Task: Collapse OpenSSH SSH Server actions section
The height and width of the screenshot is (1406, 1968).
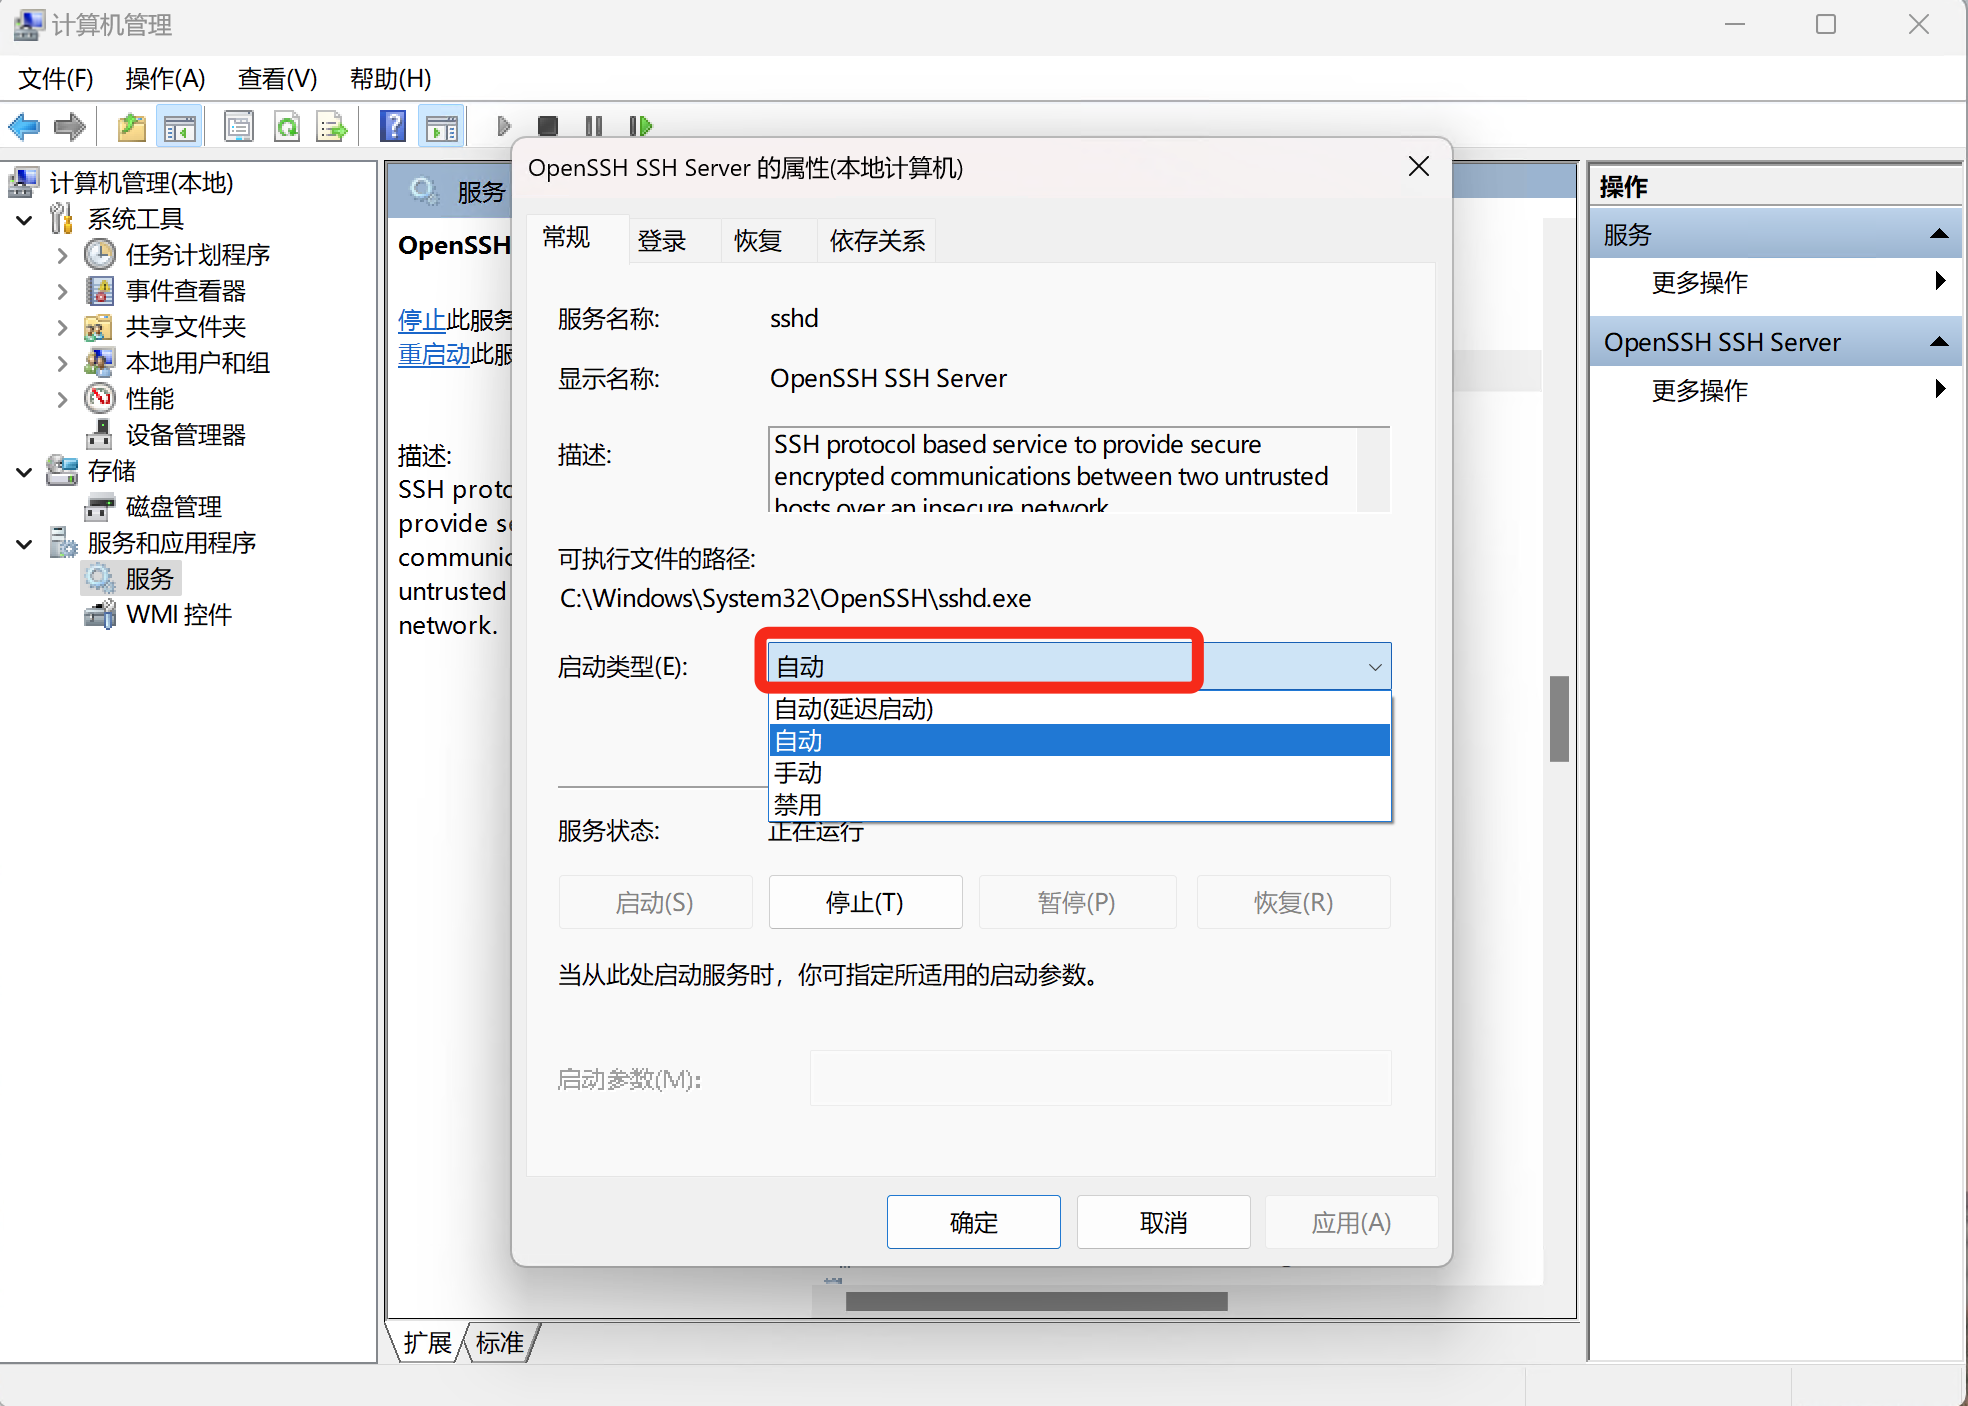Action: 1939,342
